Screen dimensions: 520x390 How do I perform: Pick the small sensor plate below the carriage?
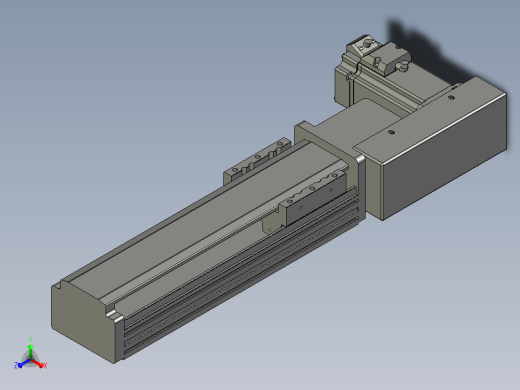pyautogui.click(x=272, y=225)
